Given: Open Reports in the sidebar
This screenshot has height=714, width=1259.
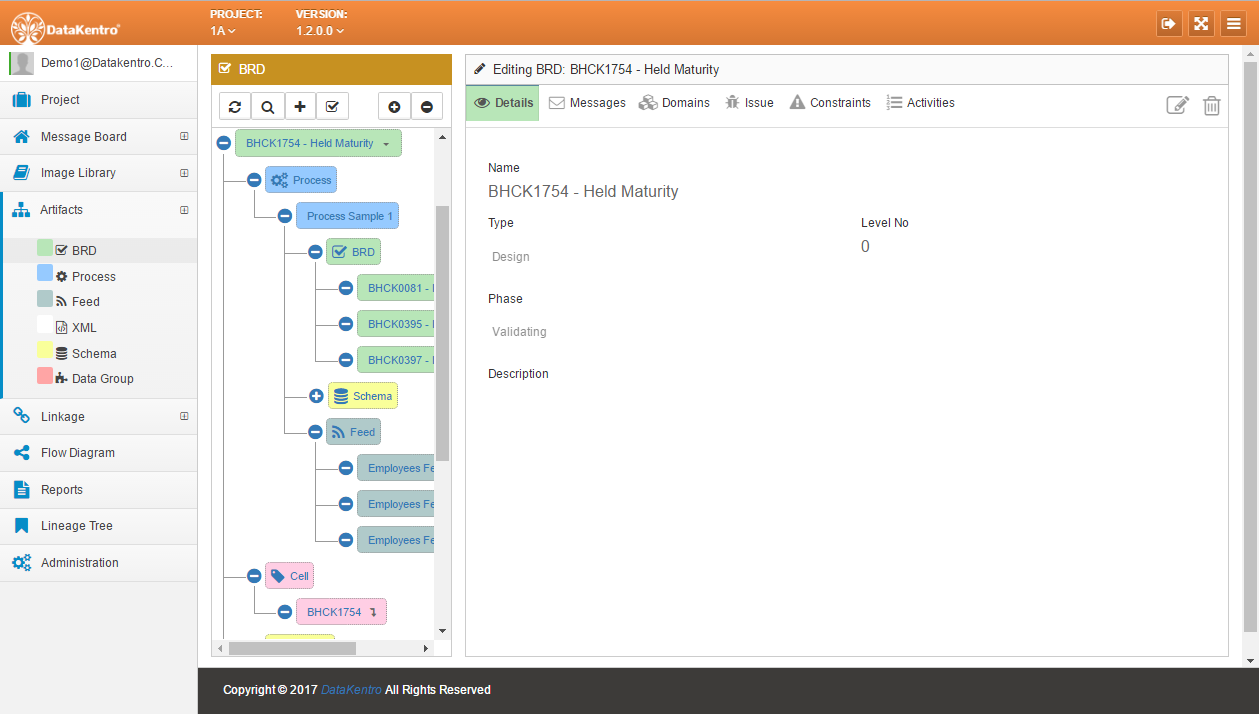Looking at the screenshot, I should pyautogui.click(x=99, y=490).
